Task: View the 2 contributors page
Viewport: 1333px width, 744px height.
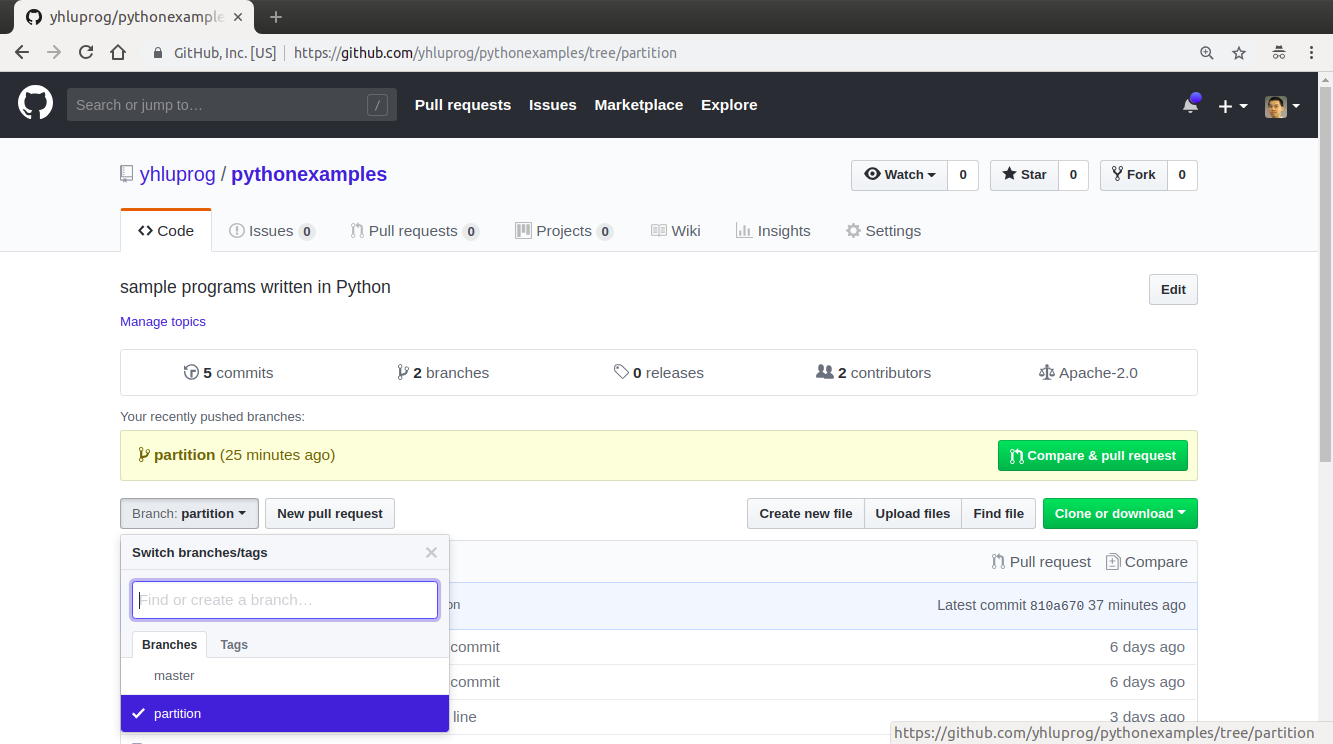Action: (x=874, y=373)
